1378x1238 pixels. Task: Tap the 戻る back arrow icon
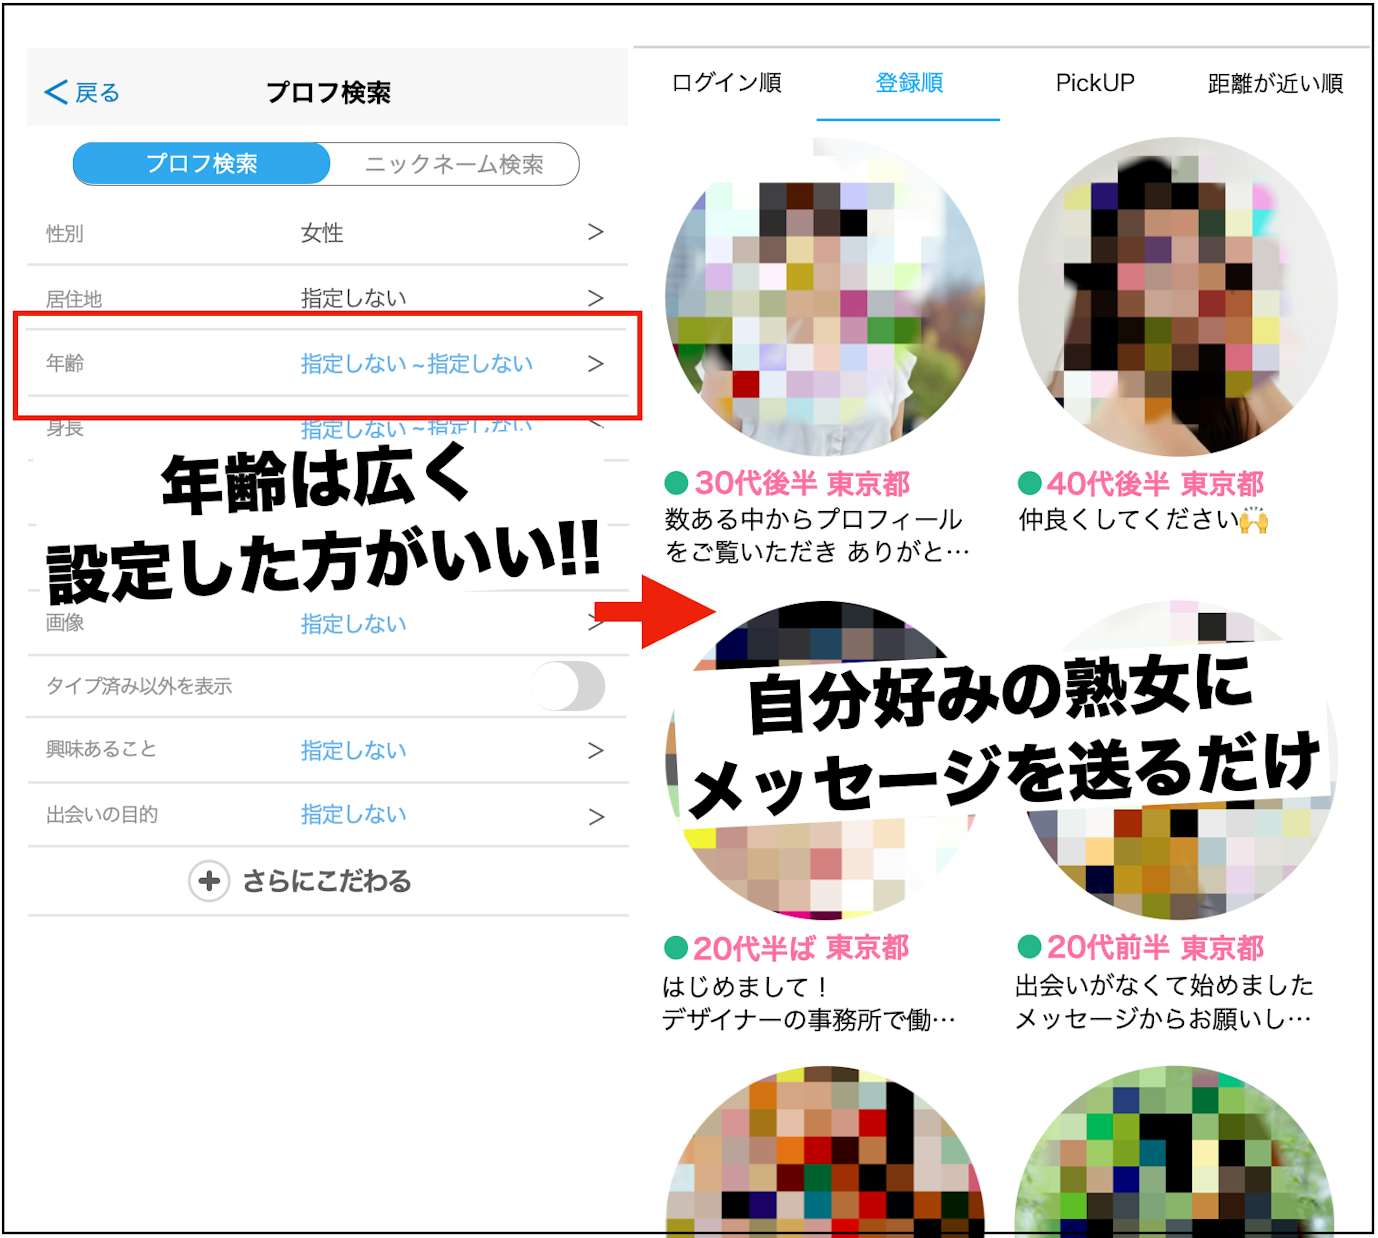[56, 93]
